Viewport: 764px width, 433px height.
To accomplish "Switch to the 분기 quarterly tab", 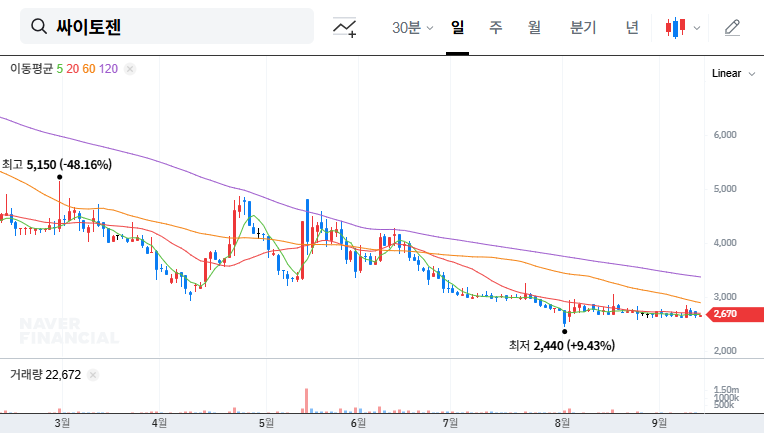I will pyautogui.click(x=583, y=27).
